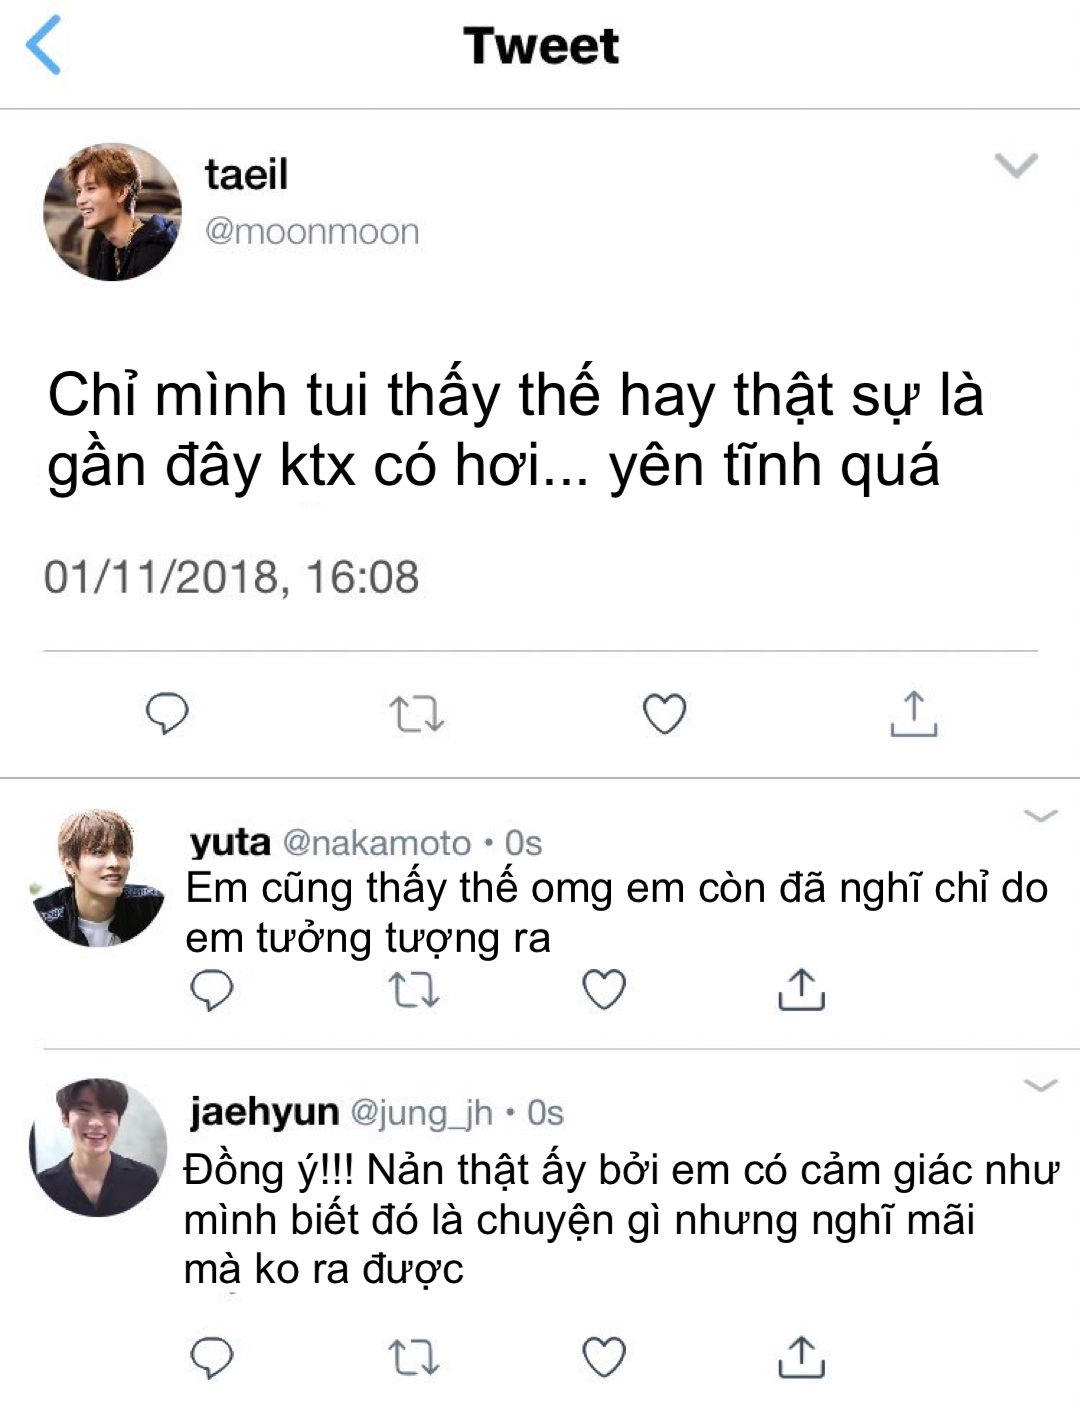The image size is (1080, 1418).
Task: Expand the options chevron on yuta's reply
Action: click(x=1041, y=816)
